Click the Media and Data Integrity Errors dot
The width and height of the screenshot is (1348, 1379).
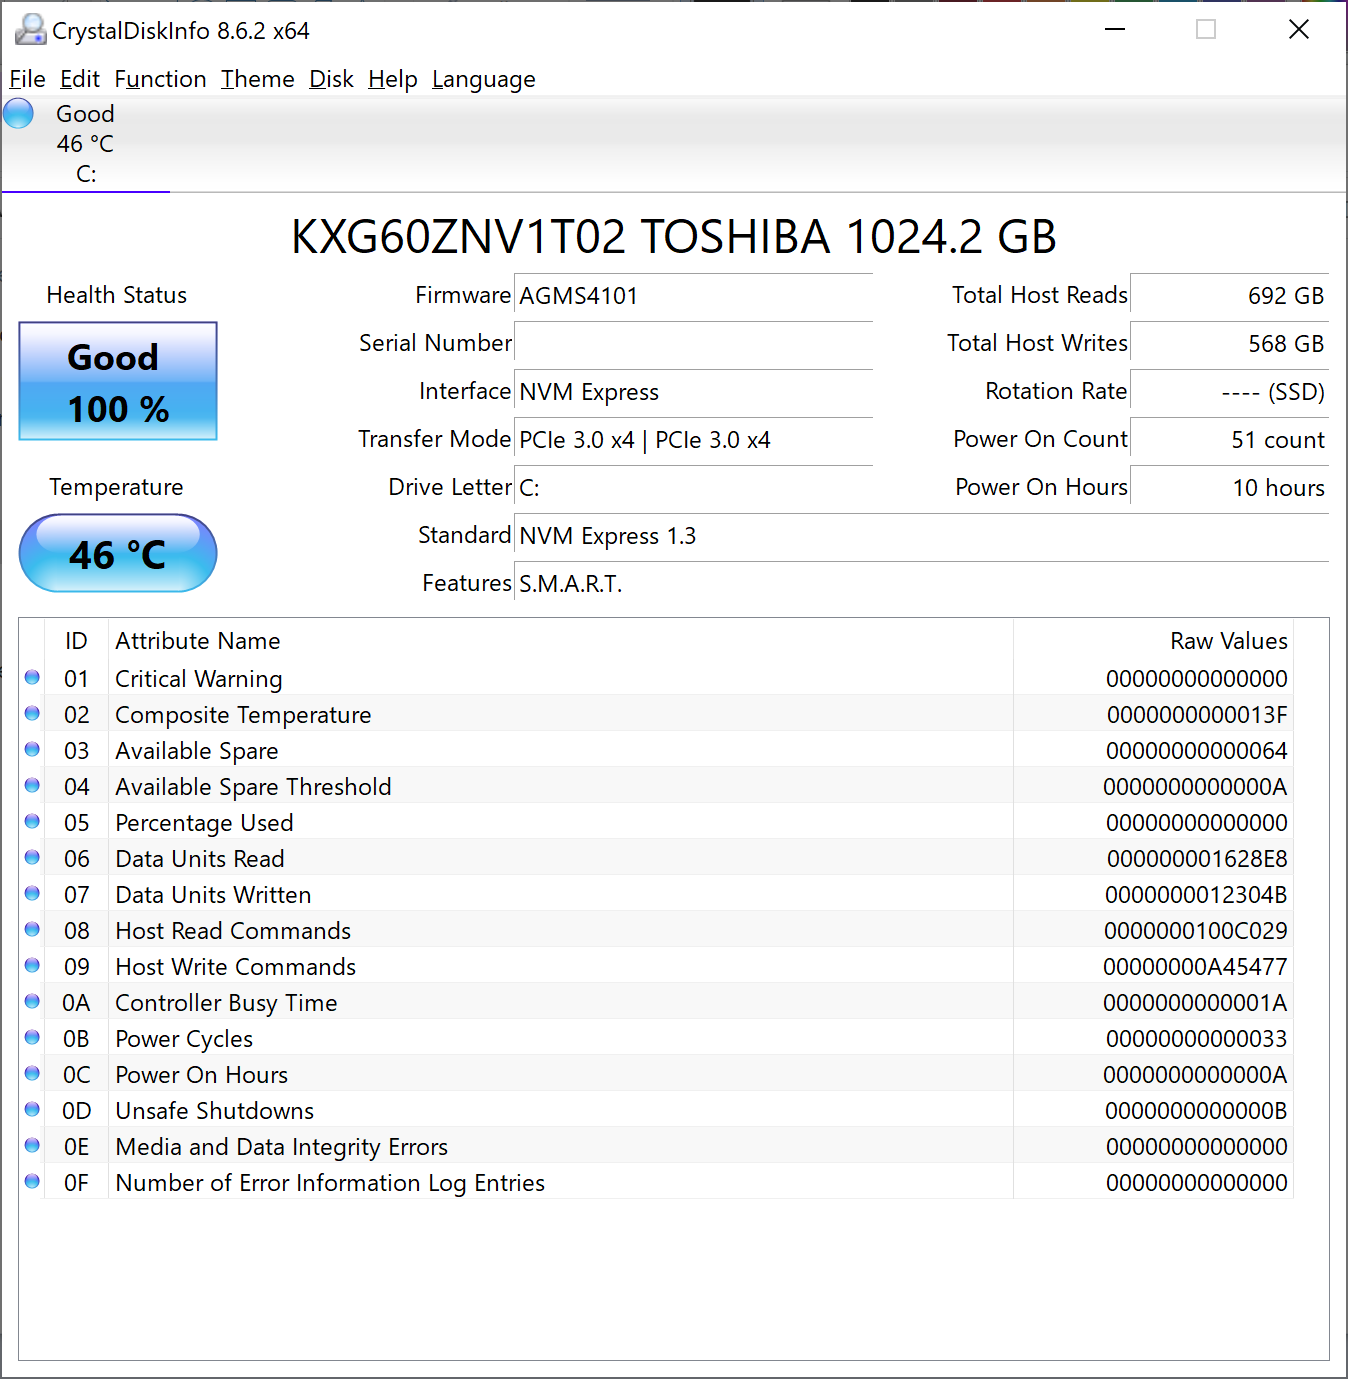click(x=32, y=1145)
